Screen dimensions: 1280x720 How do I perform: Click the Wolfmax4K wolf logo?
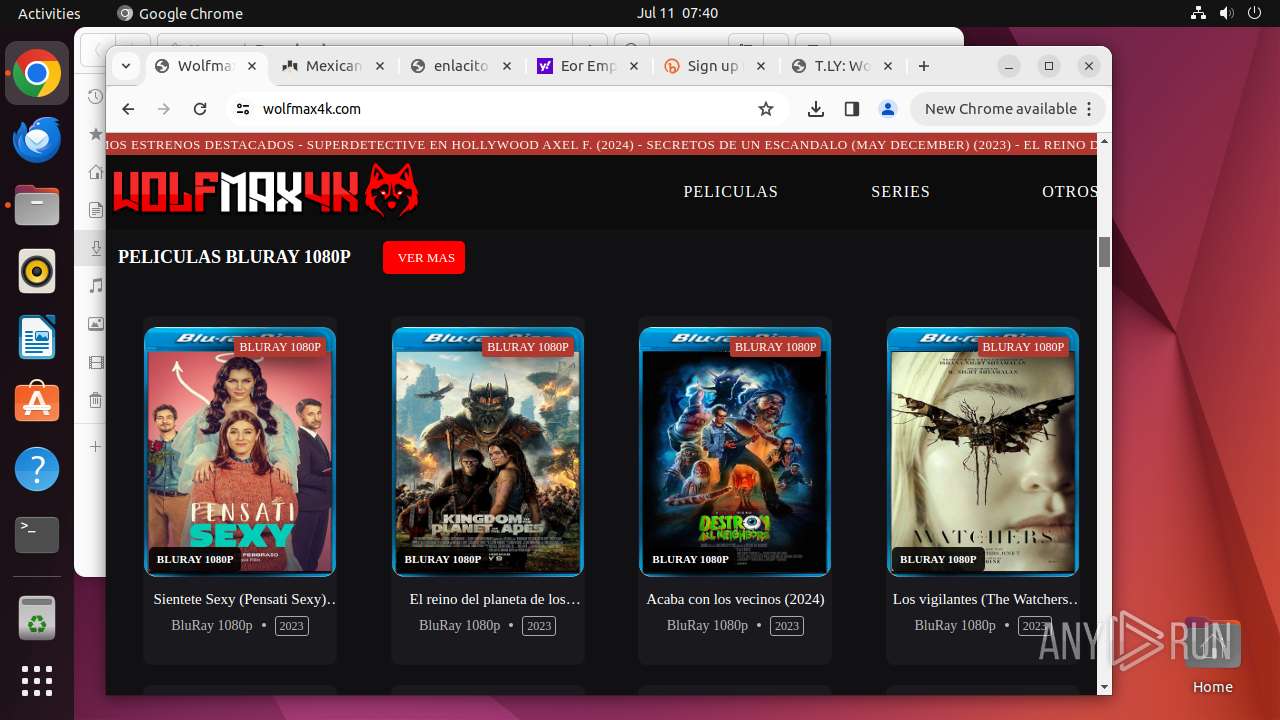pos(265,191)
